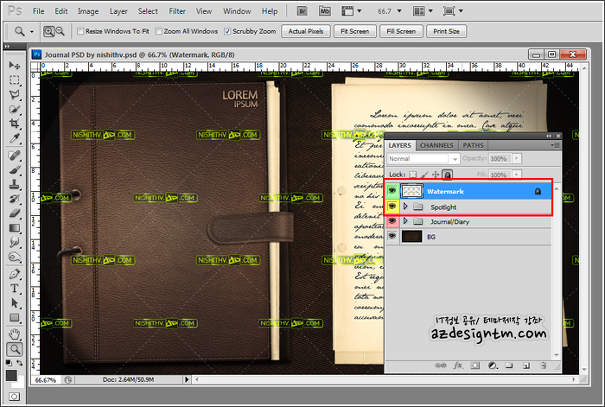The height and width of the screenshot is (407, 605).
Task: Select the History Brush tool
Action: coord(14,199)
